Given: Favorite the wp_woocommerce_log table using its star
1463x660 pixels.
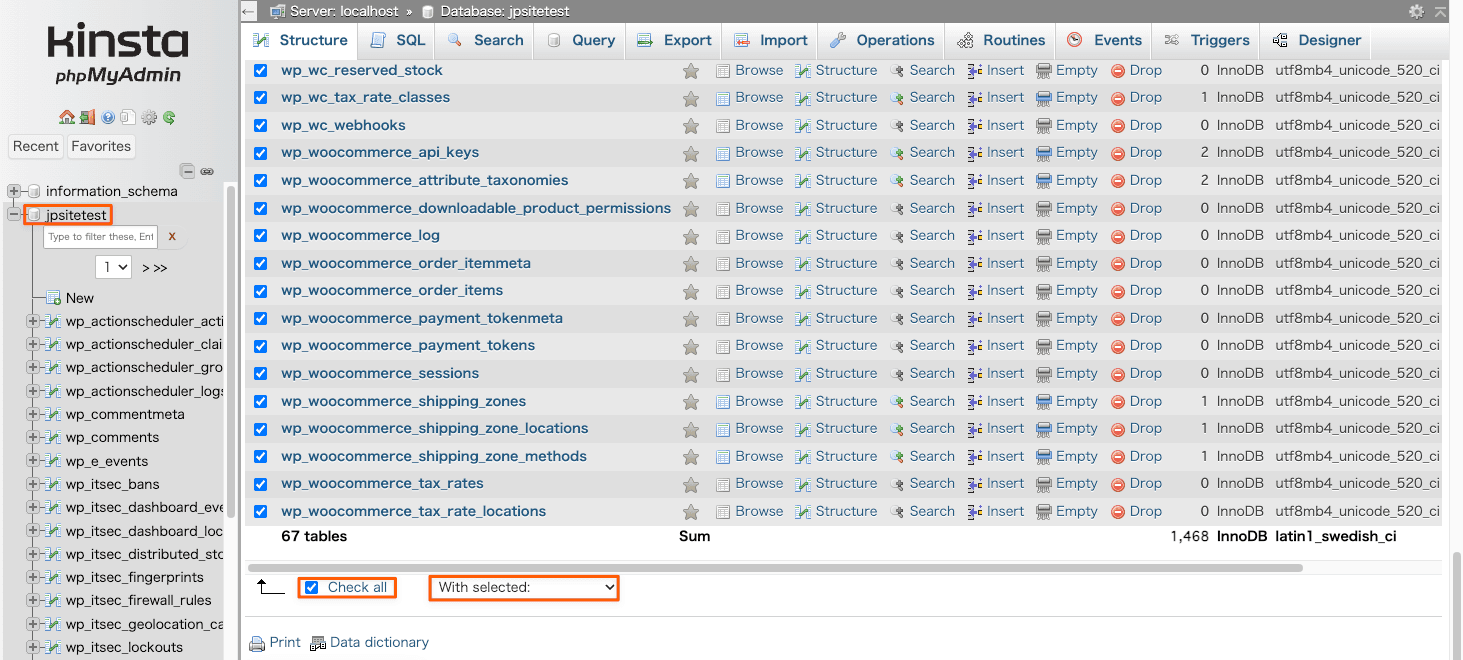Looking at the screenshot, I should tap(690, 236).
